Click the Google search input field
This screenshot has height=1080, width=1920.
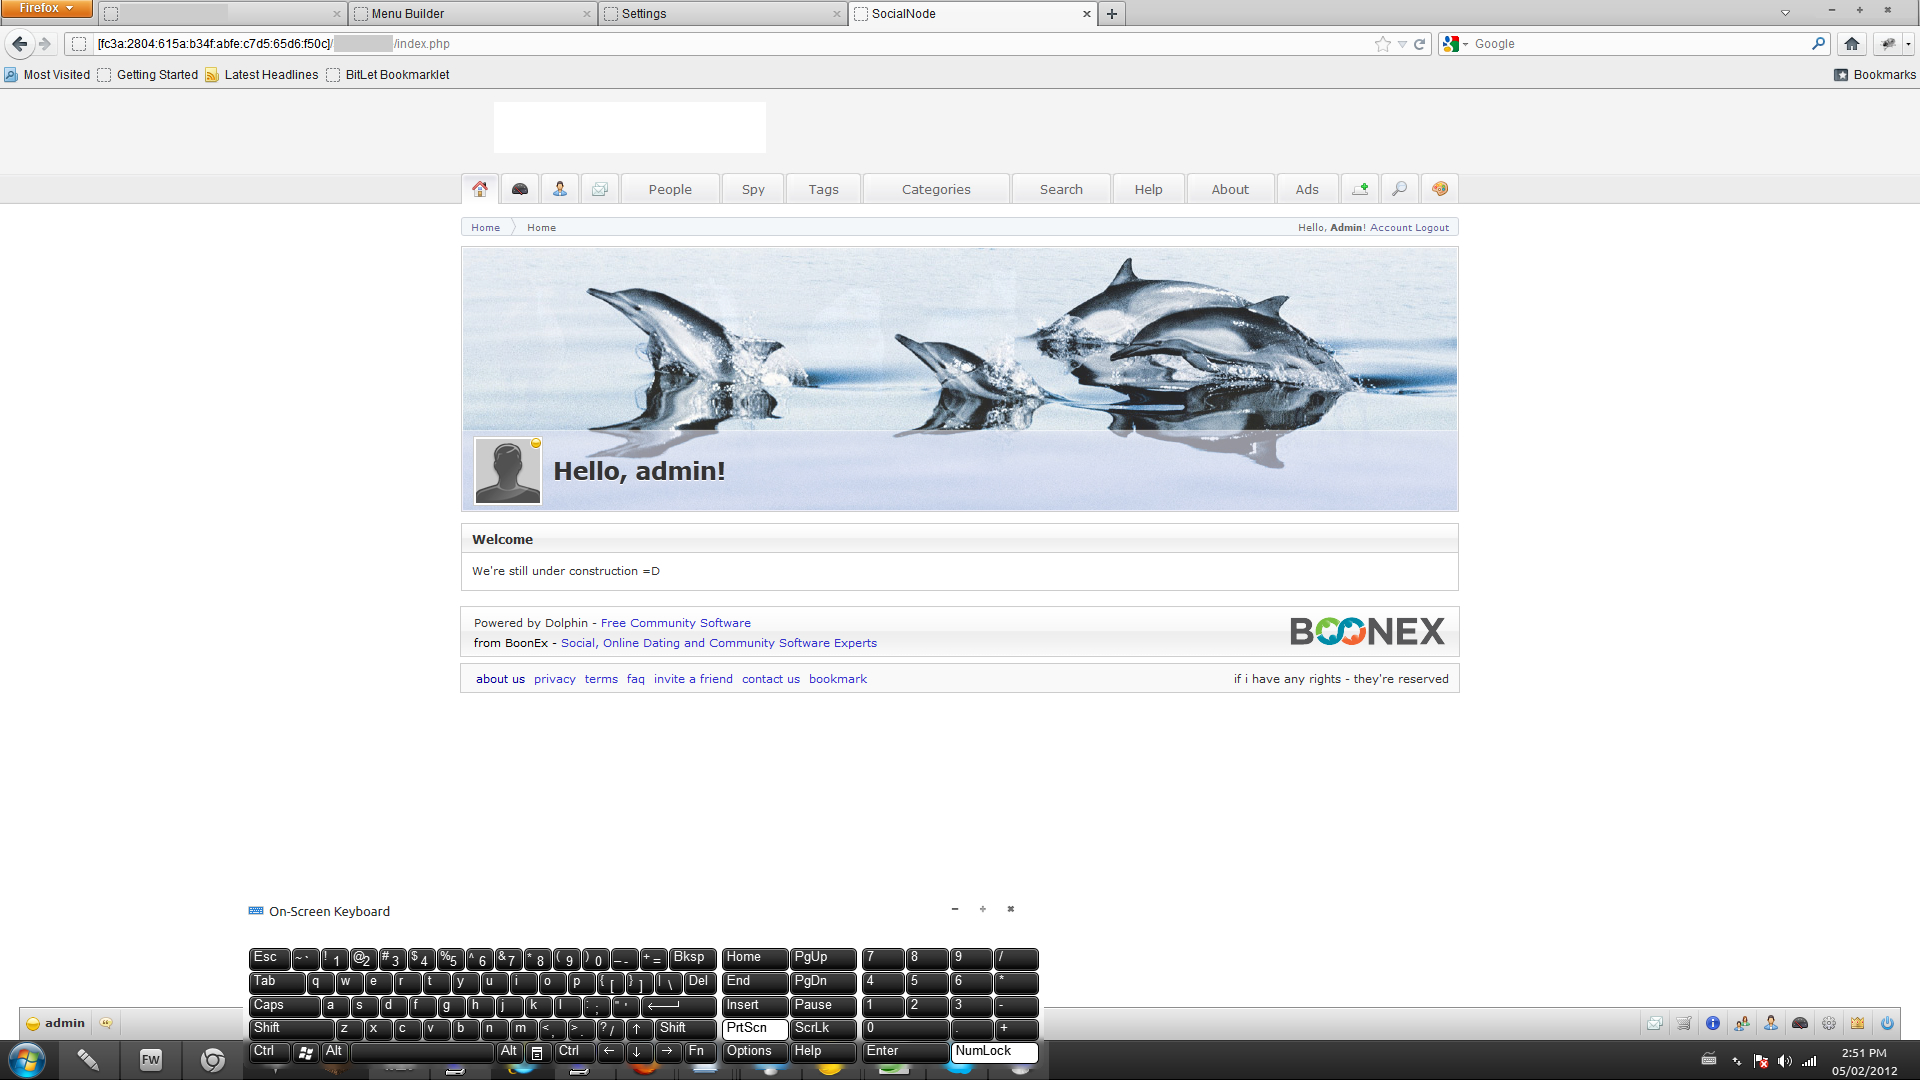[1640, 44]
